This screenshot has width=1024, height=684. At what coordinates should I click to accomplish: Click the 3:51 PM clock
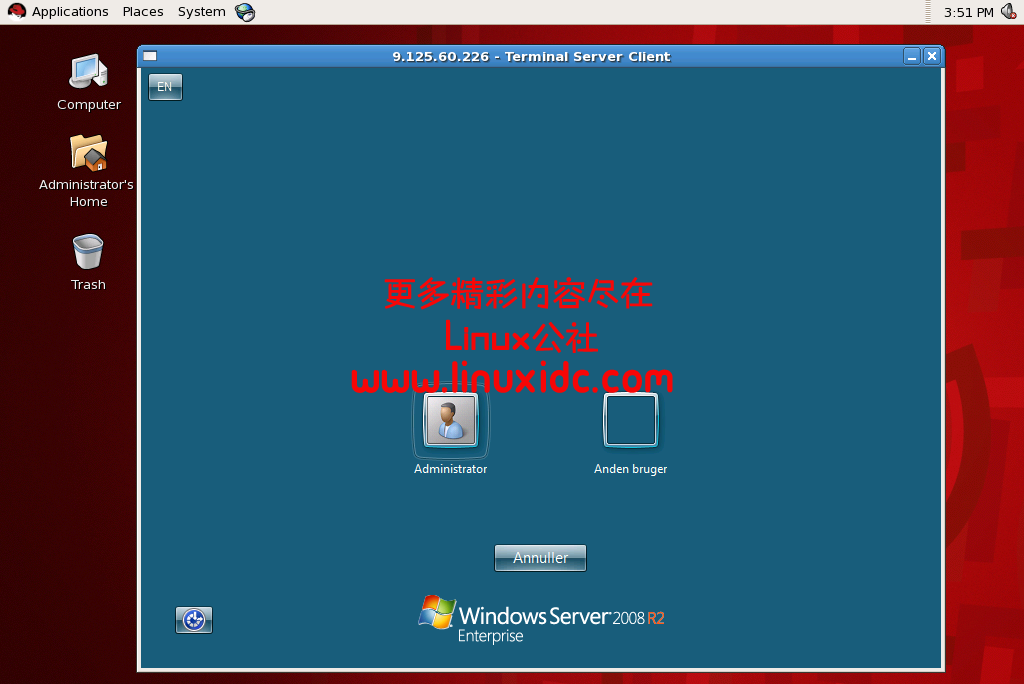(968, 12)
